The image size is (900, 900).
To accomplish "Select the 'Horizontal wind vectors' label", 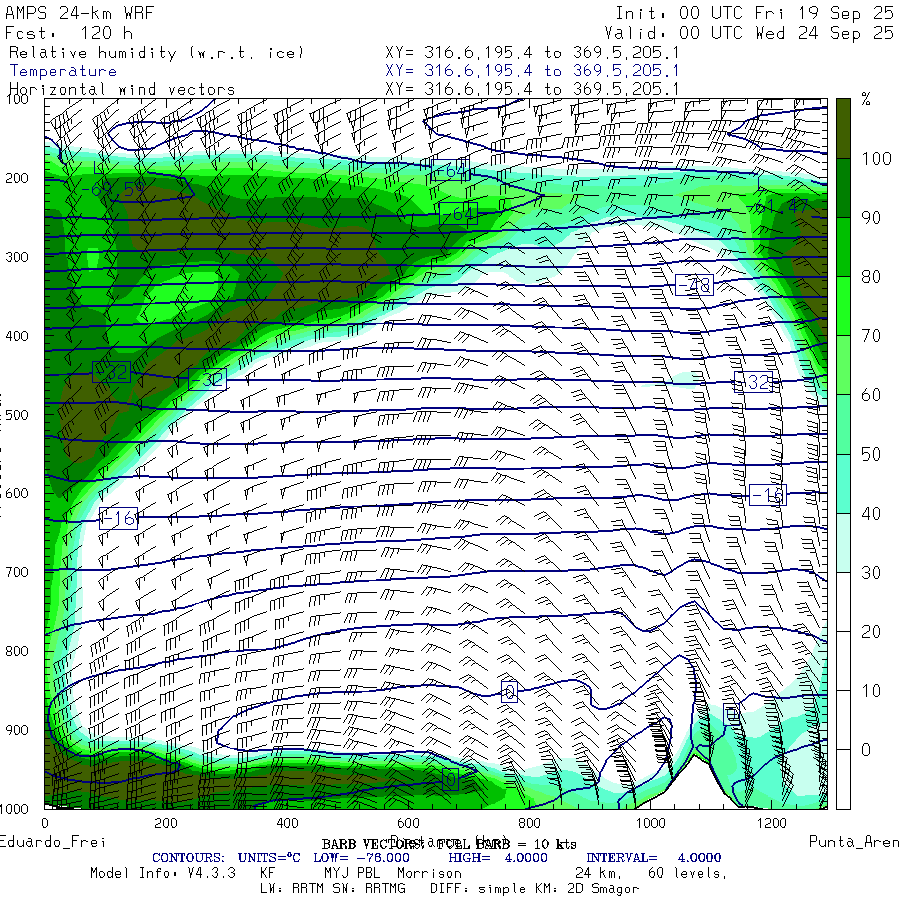I will pos(122,90).
